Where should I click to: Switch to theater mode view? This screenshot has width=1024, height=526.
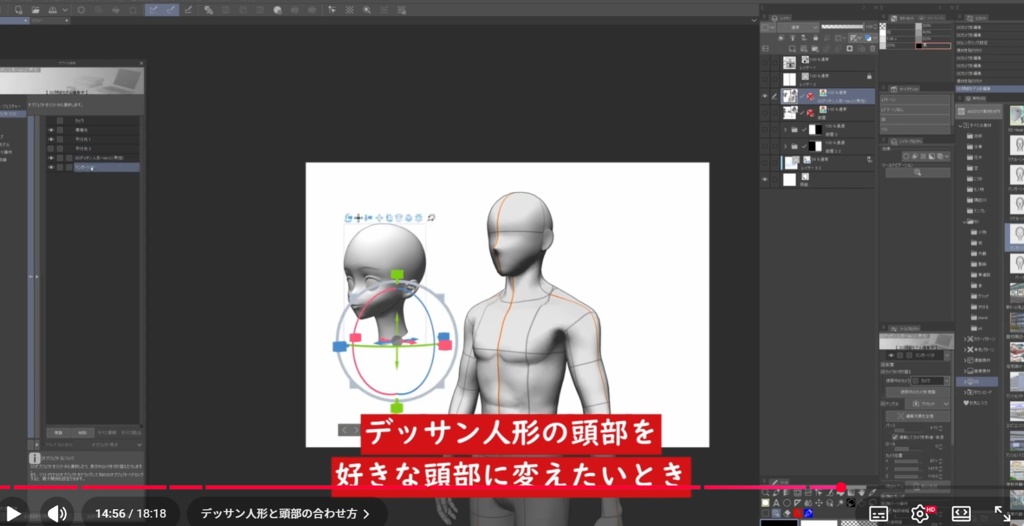click(961, 514)
